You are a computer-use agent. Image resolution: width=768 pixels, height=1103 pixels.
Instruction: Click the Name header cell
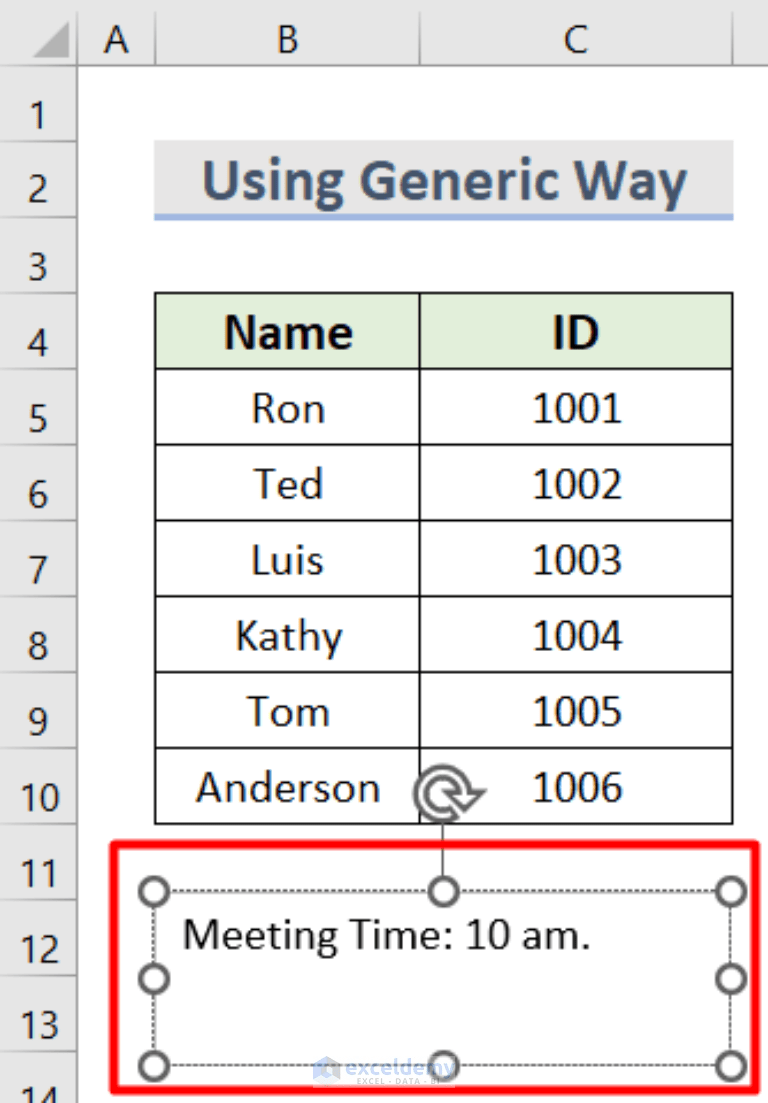286,331
